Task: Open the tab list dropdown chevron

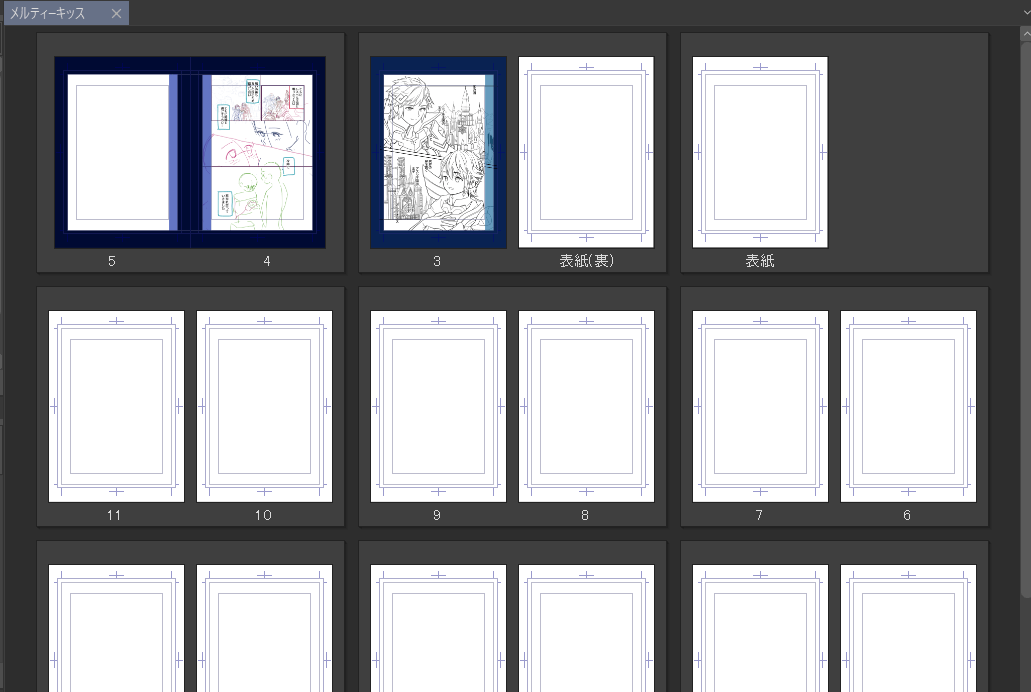Action: click(1025, 13)
